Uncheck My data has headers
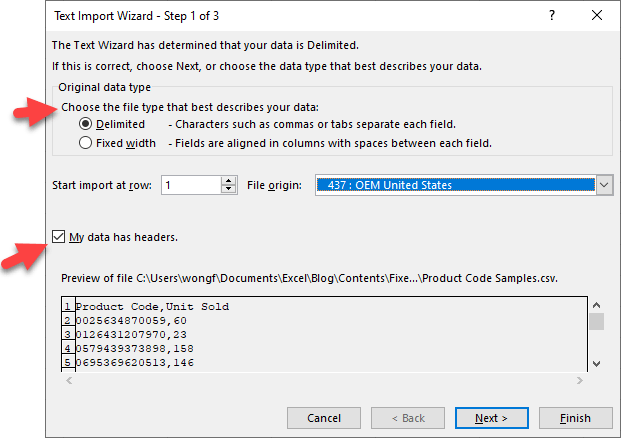Screen dimensions: 621x438 tap(59, 237)
